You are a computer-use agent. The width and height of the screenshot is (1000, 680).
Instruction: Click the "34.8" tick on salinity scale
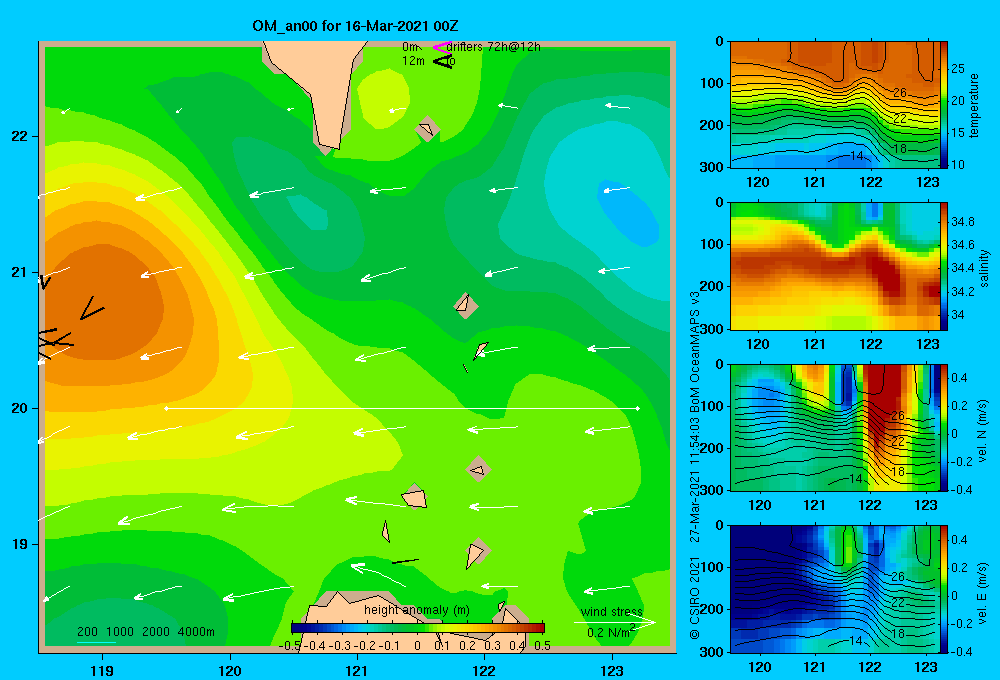tap(962, 222)
